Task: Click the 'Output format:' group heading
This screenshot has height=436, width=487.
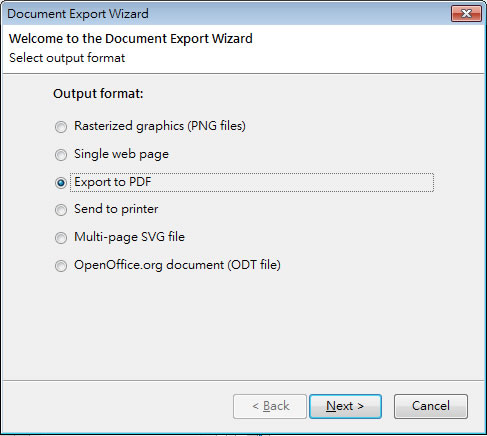Action: coord(98,94)
